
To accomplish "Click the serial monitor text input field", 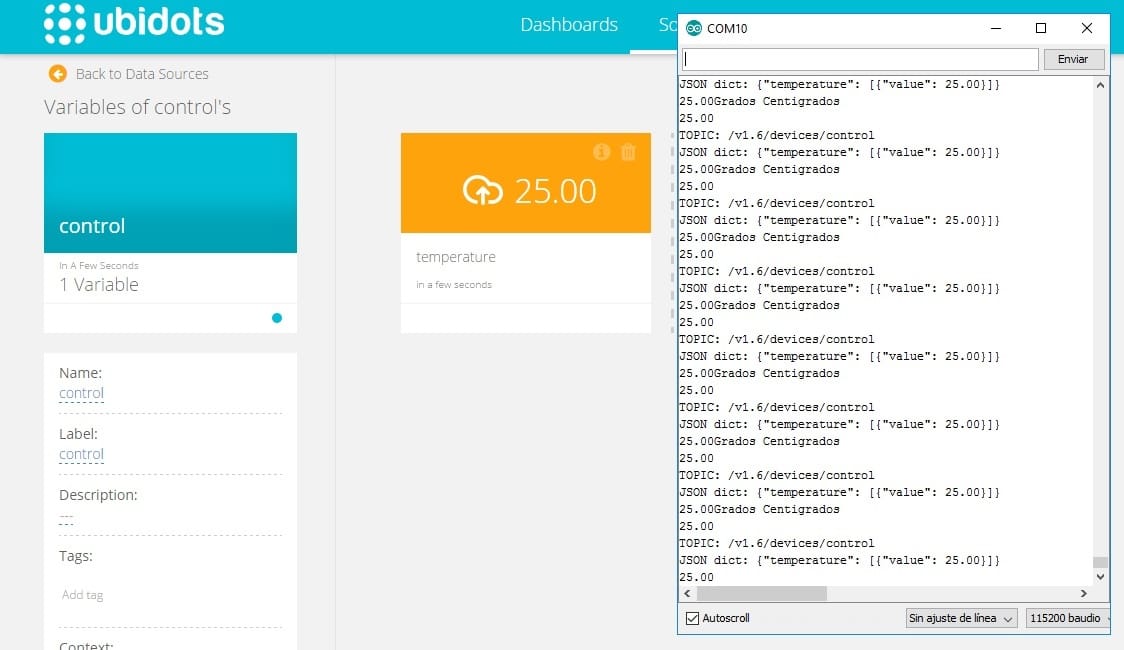I will click(x=860, y=59).
